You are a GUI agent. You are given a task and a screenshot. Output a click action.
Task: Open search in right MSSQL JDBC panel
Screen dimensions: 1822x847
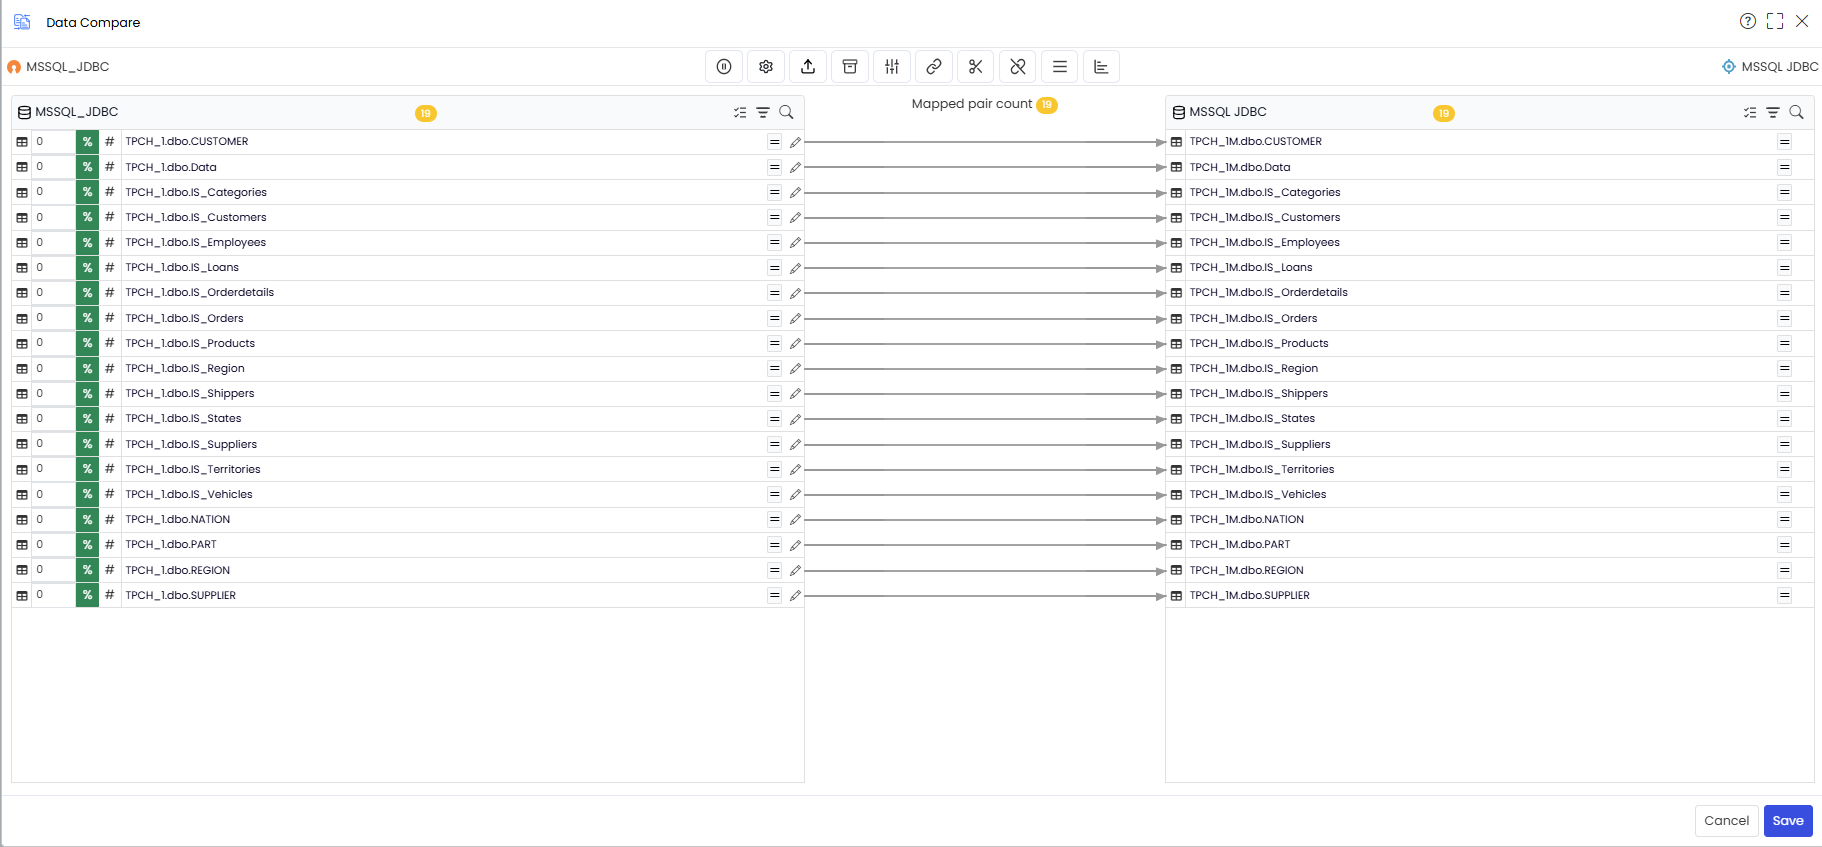pyautogui.click(x=1796, y=112)
